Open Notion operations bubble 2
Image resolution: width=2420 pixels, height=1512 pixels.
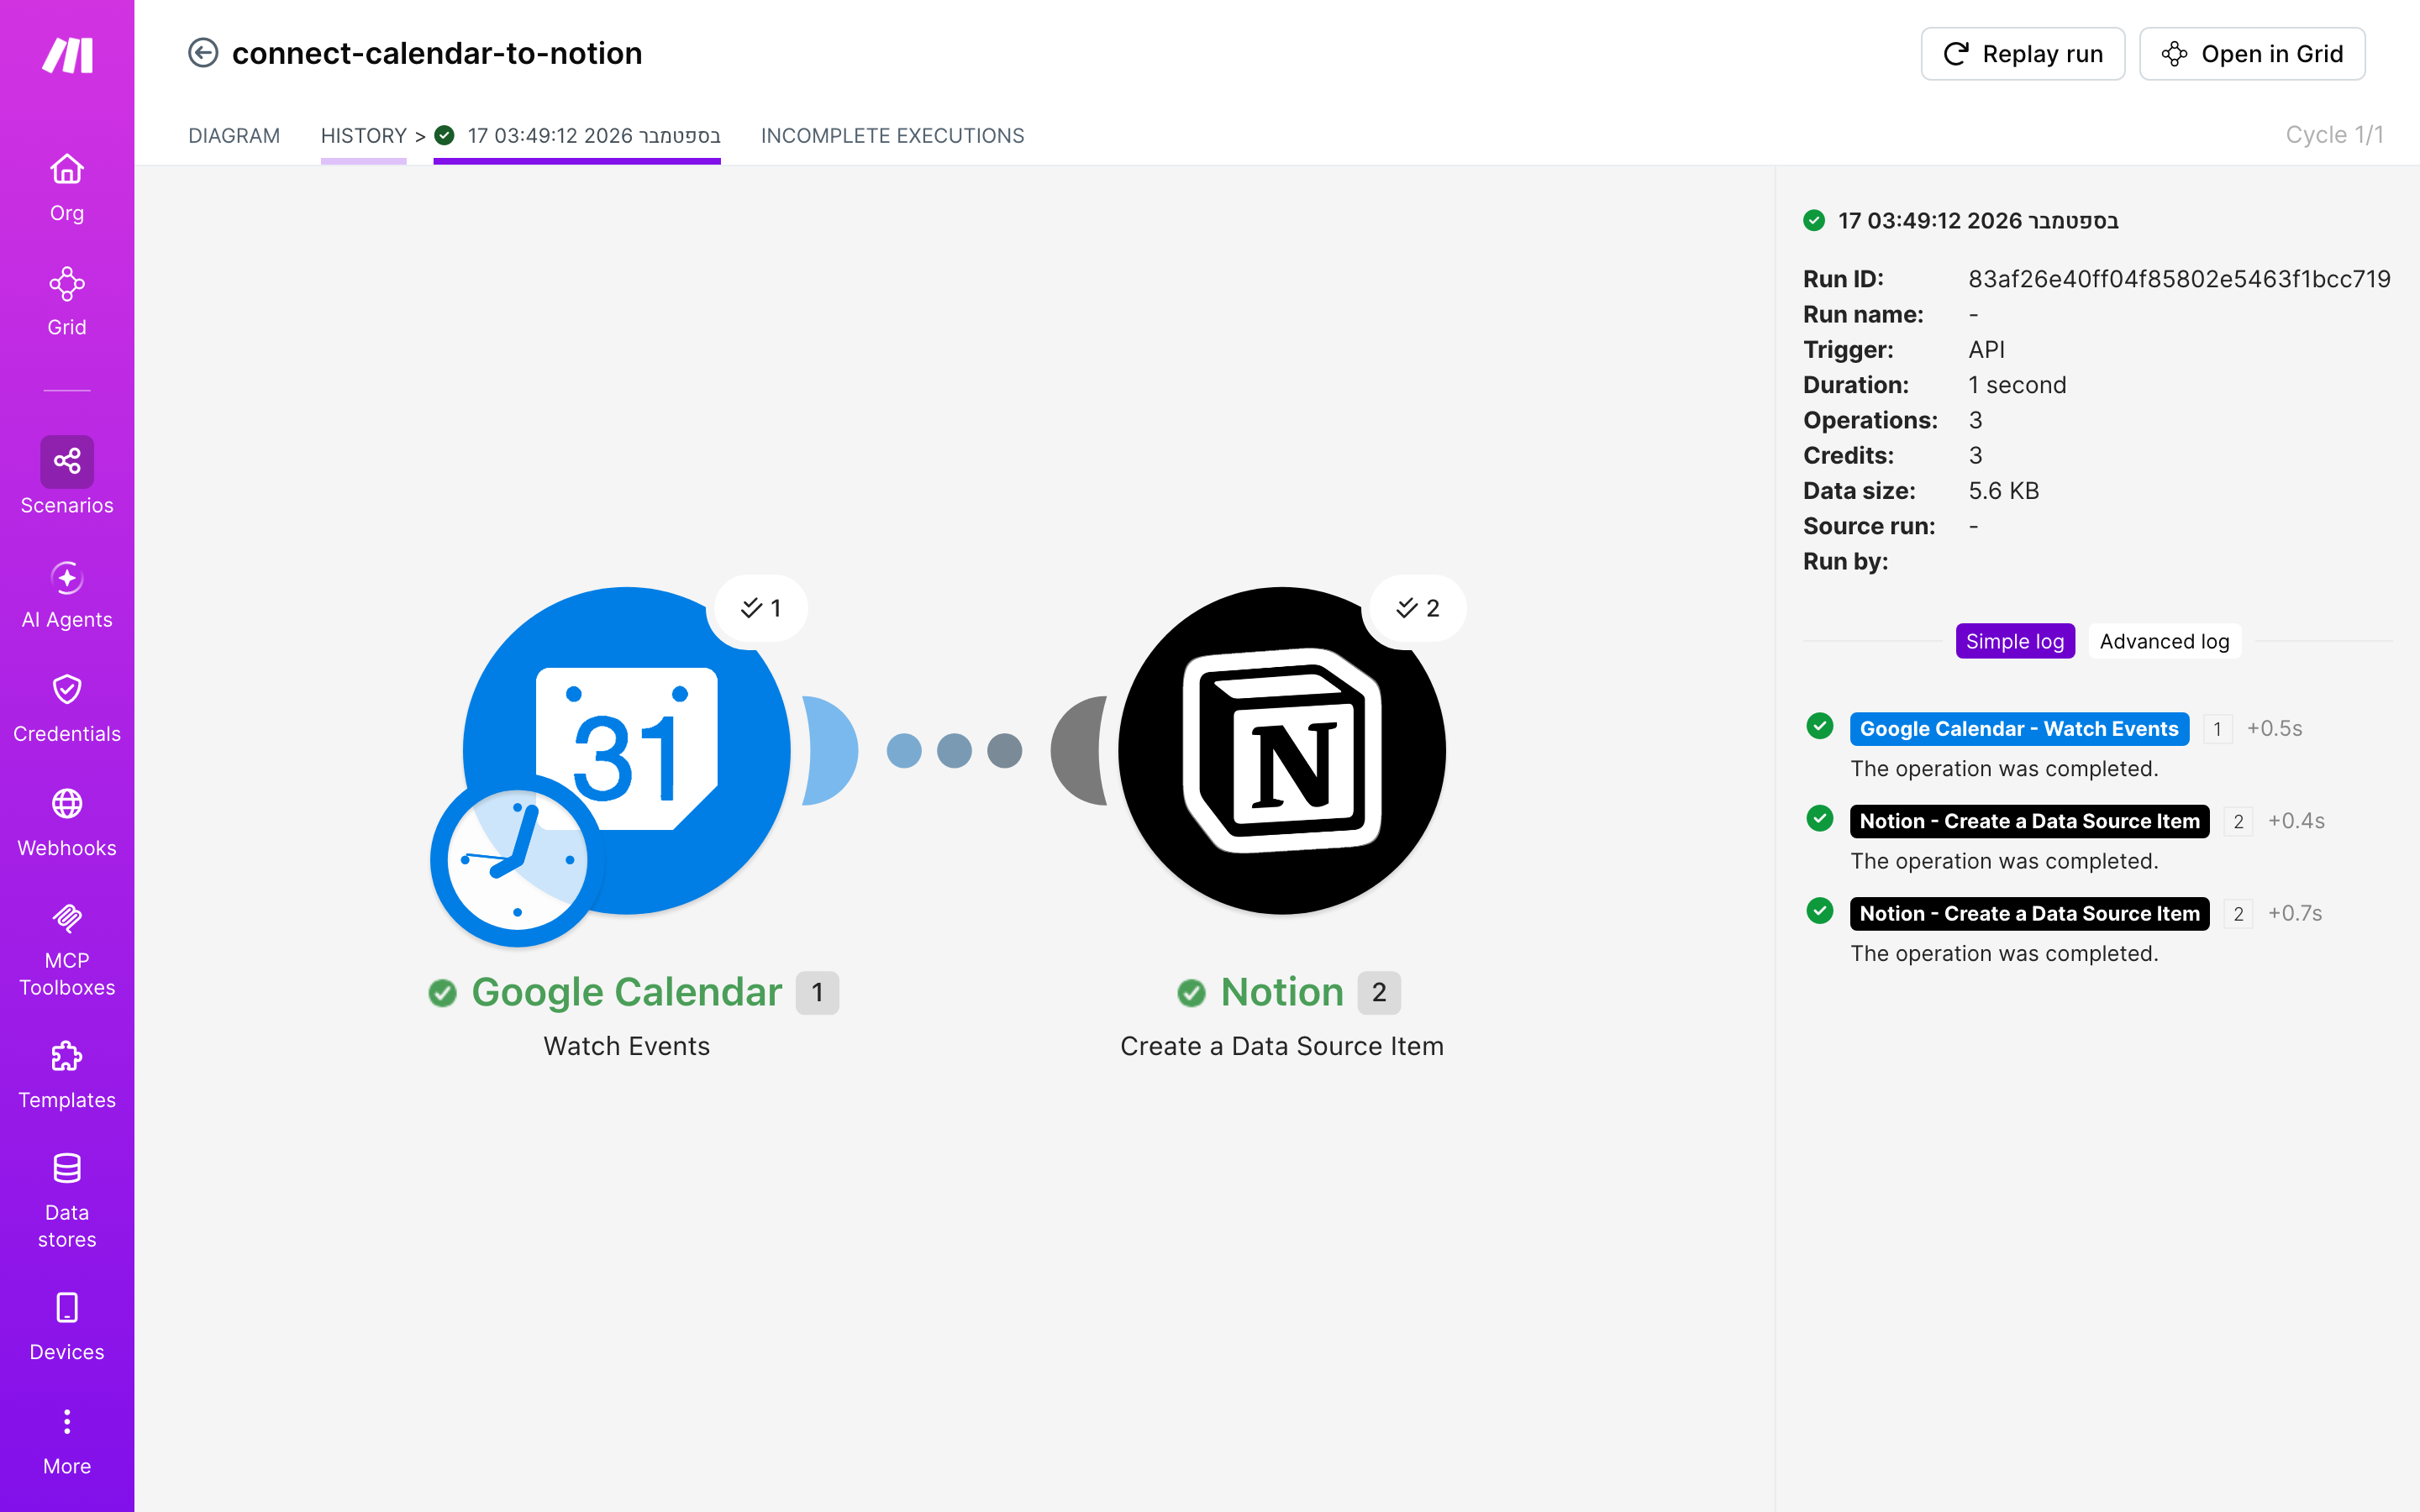[x=1417, y=608]
